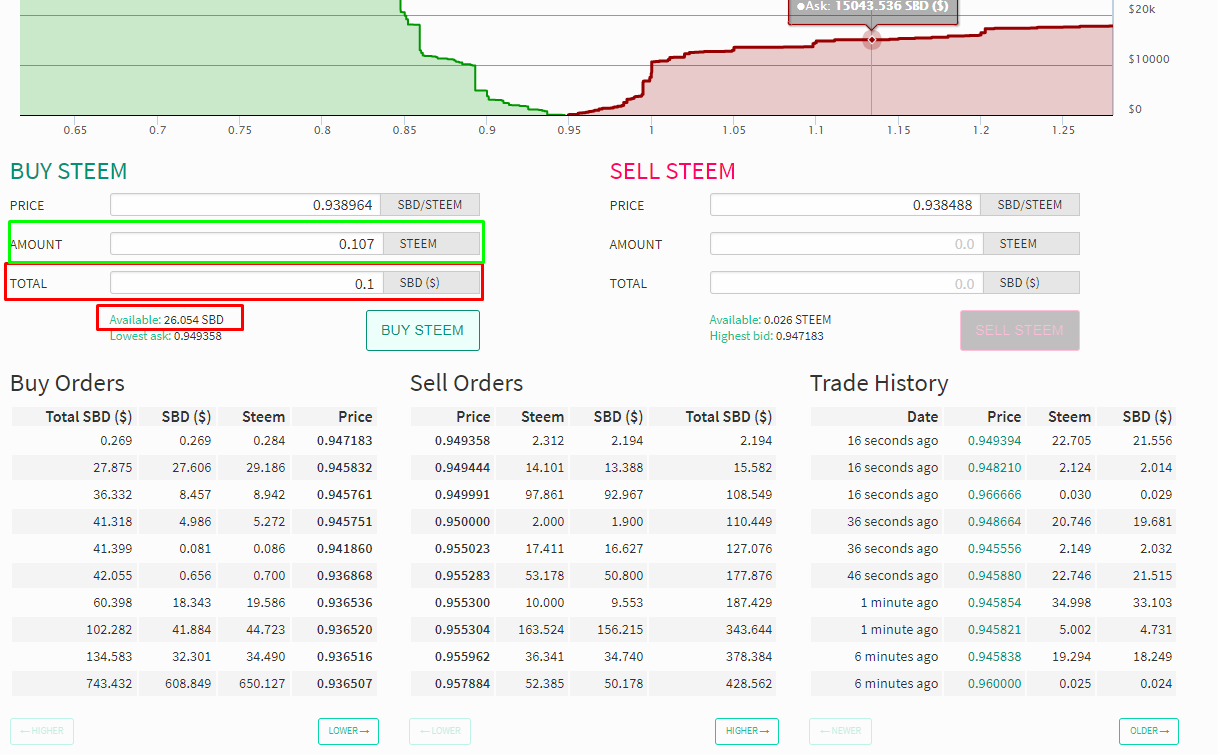
Task: Click Lowest ask 0.949358 link
Action: (165, 336)
